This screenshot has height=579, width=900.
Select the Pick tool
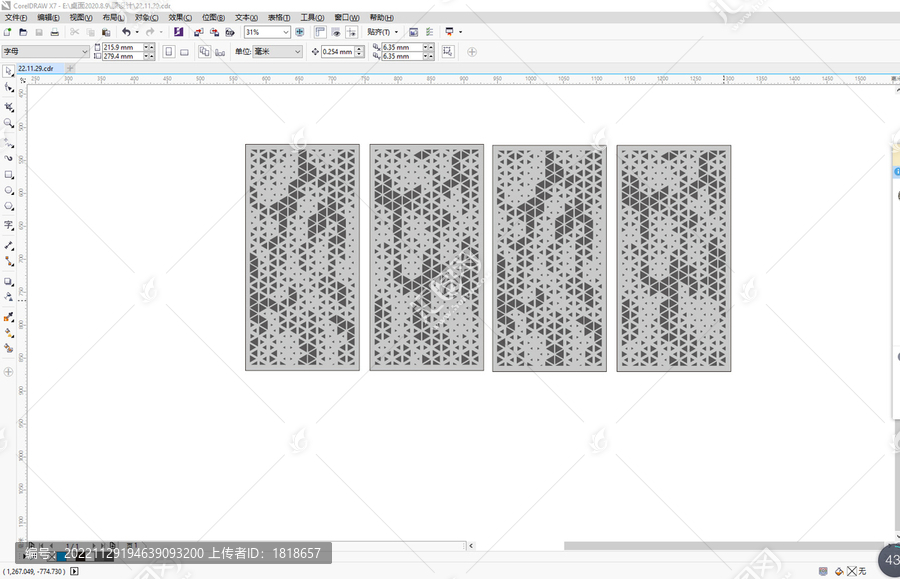(8, 71)
